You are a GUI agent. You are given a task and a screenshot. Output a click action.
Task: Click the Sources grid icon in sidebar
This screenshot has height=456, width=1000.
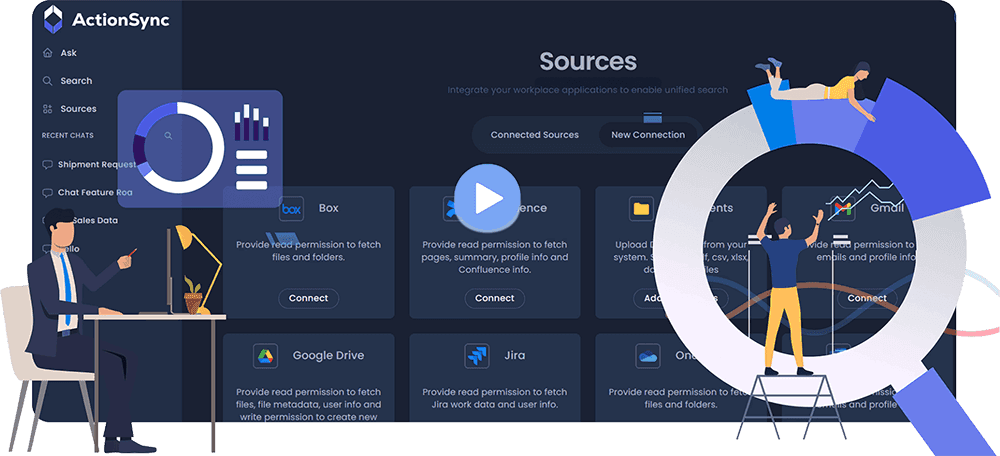[x=47, y=109]
